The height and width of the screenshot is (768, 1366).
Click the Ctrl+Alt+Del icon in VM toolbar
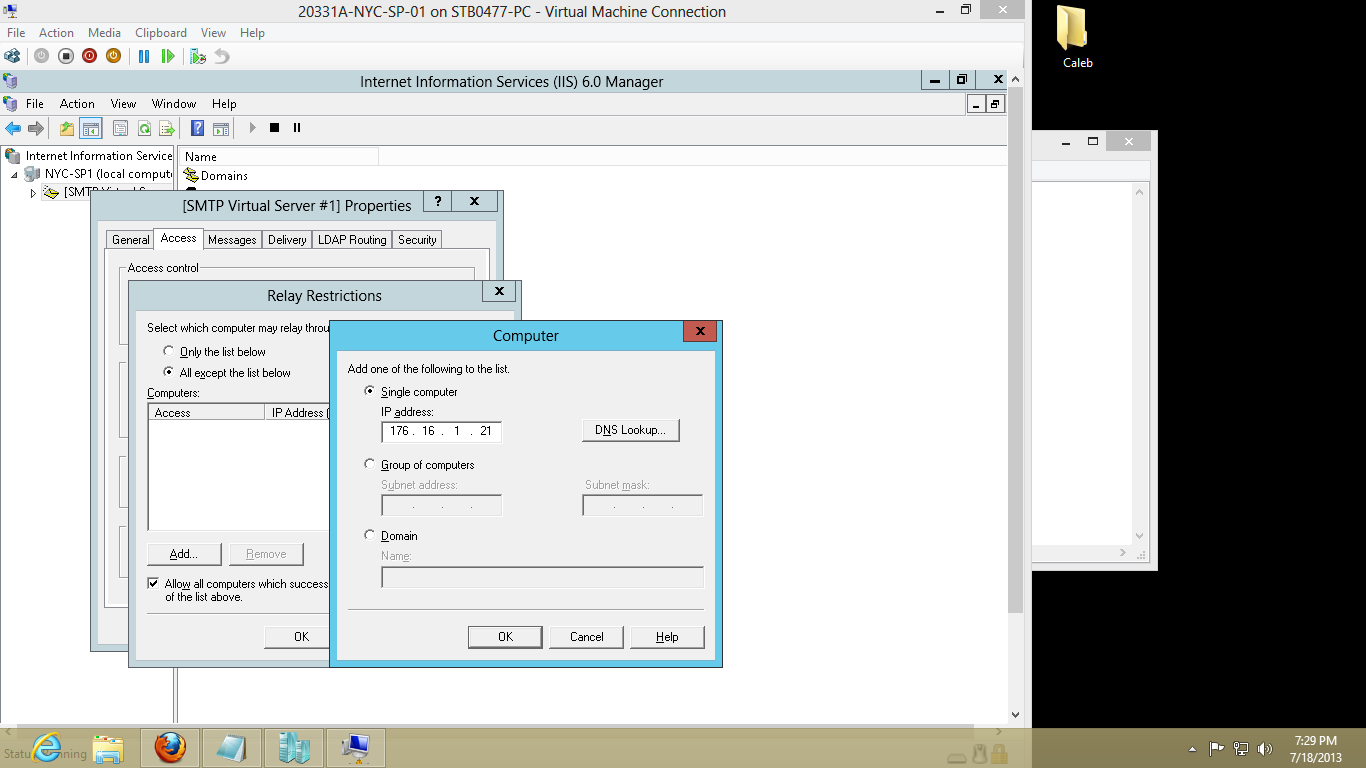[x=12, y=56]
